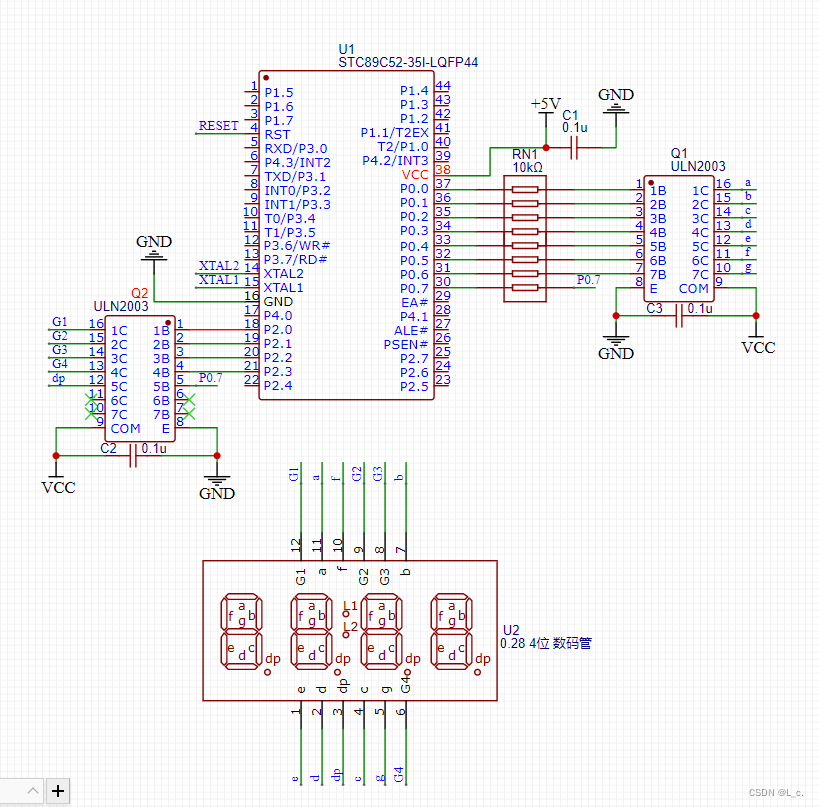This screenshot has height=807, width=819.
Task: Select the RN1 designator
Action: pyautogui.click(x=524, y=155)
